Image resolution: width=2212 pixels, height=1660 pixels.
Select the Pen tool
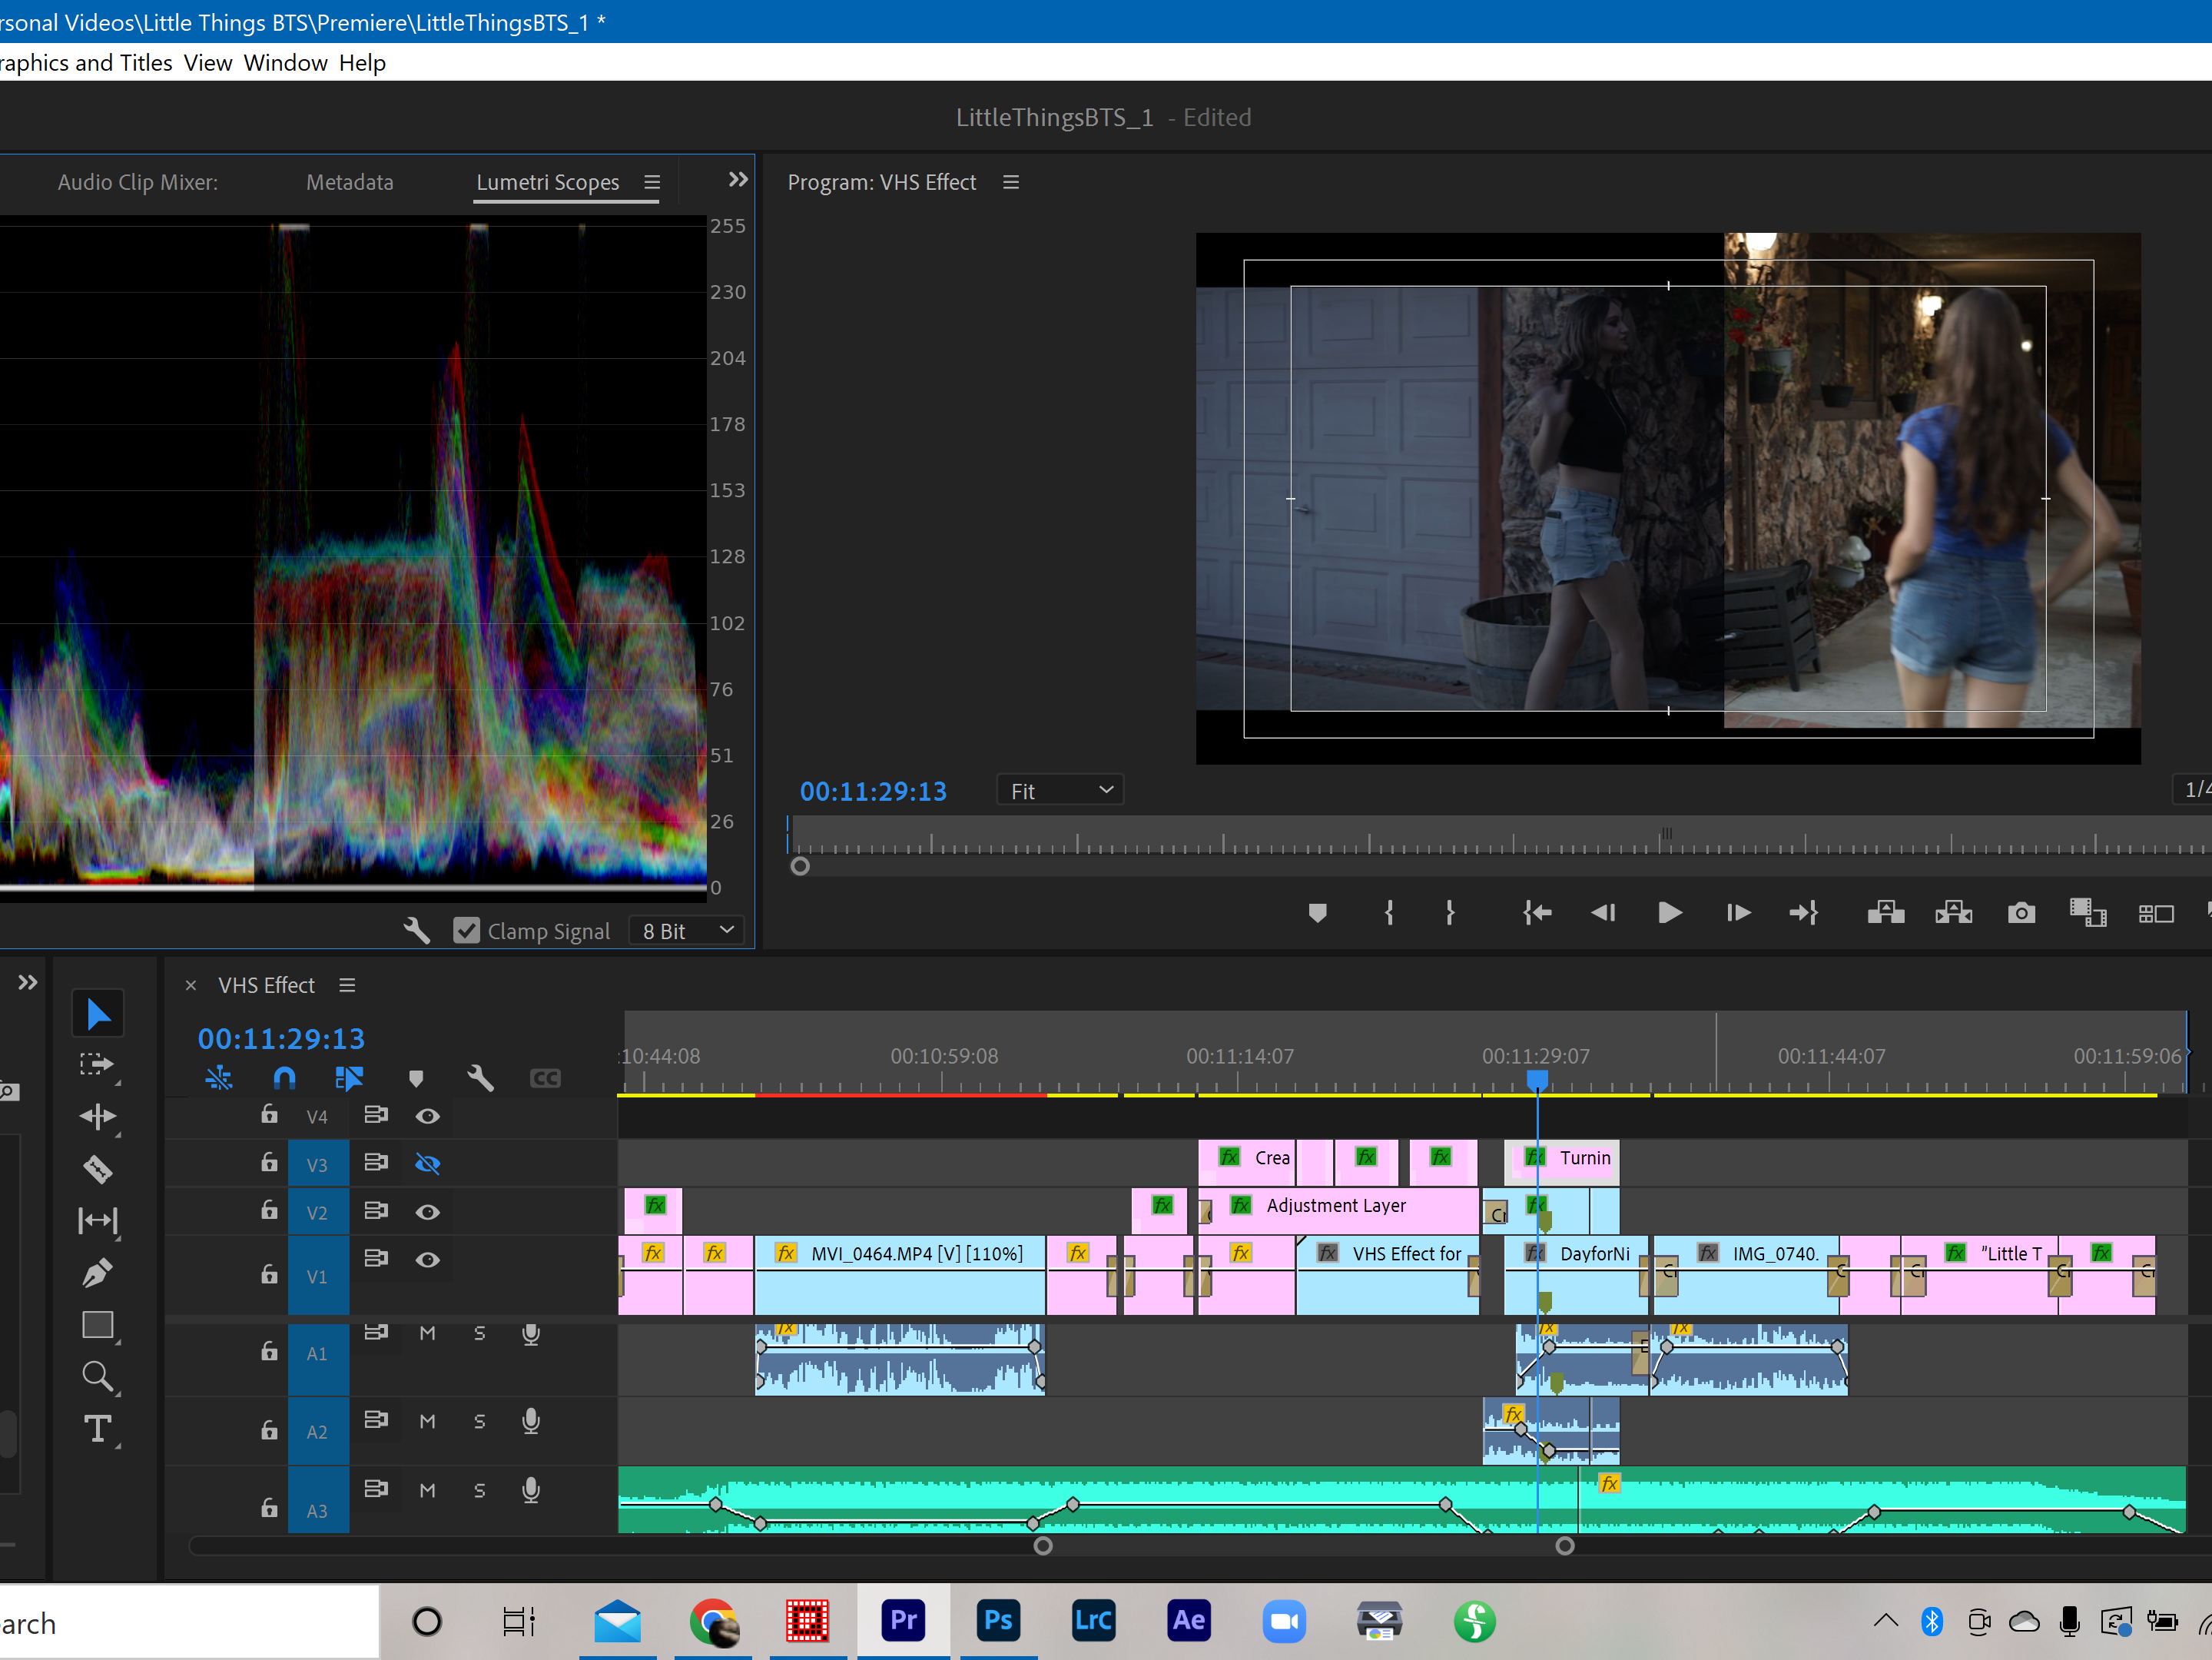click(97, 1273)
